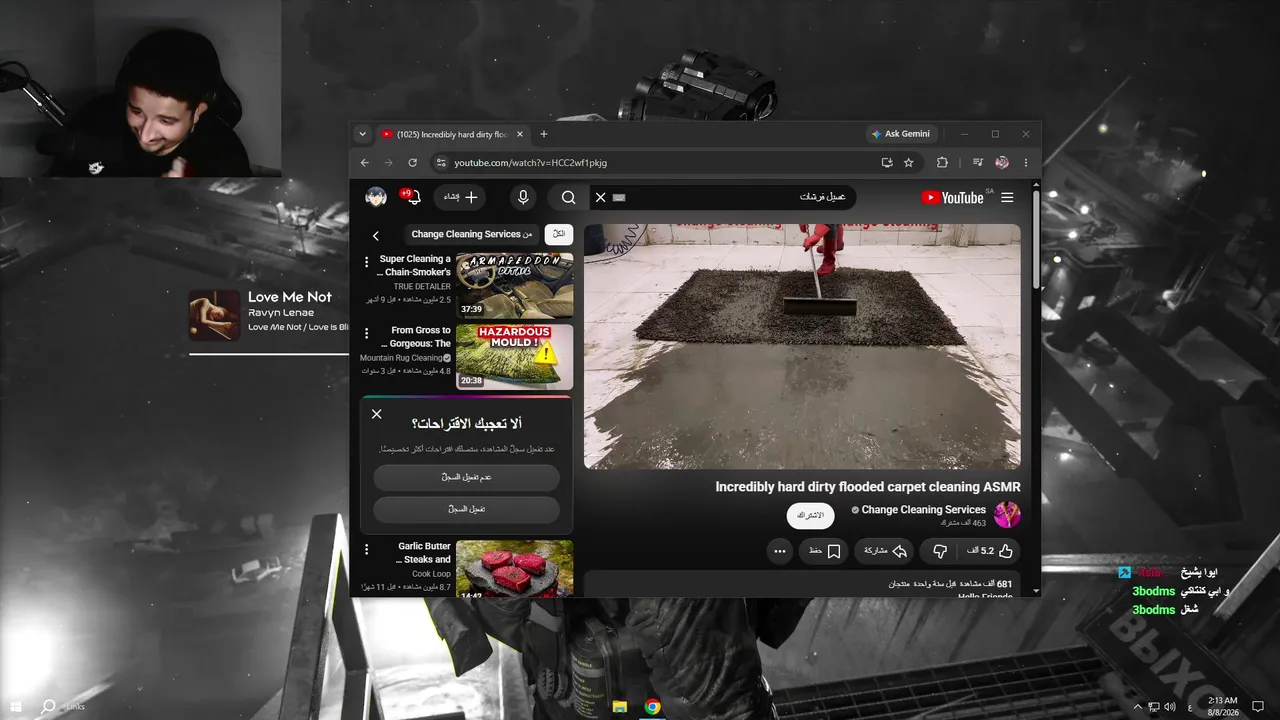1280x720 pixels.
Task: Open the taskbar clock and calendar
Action: (1222, 707)
